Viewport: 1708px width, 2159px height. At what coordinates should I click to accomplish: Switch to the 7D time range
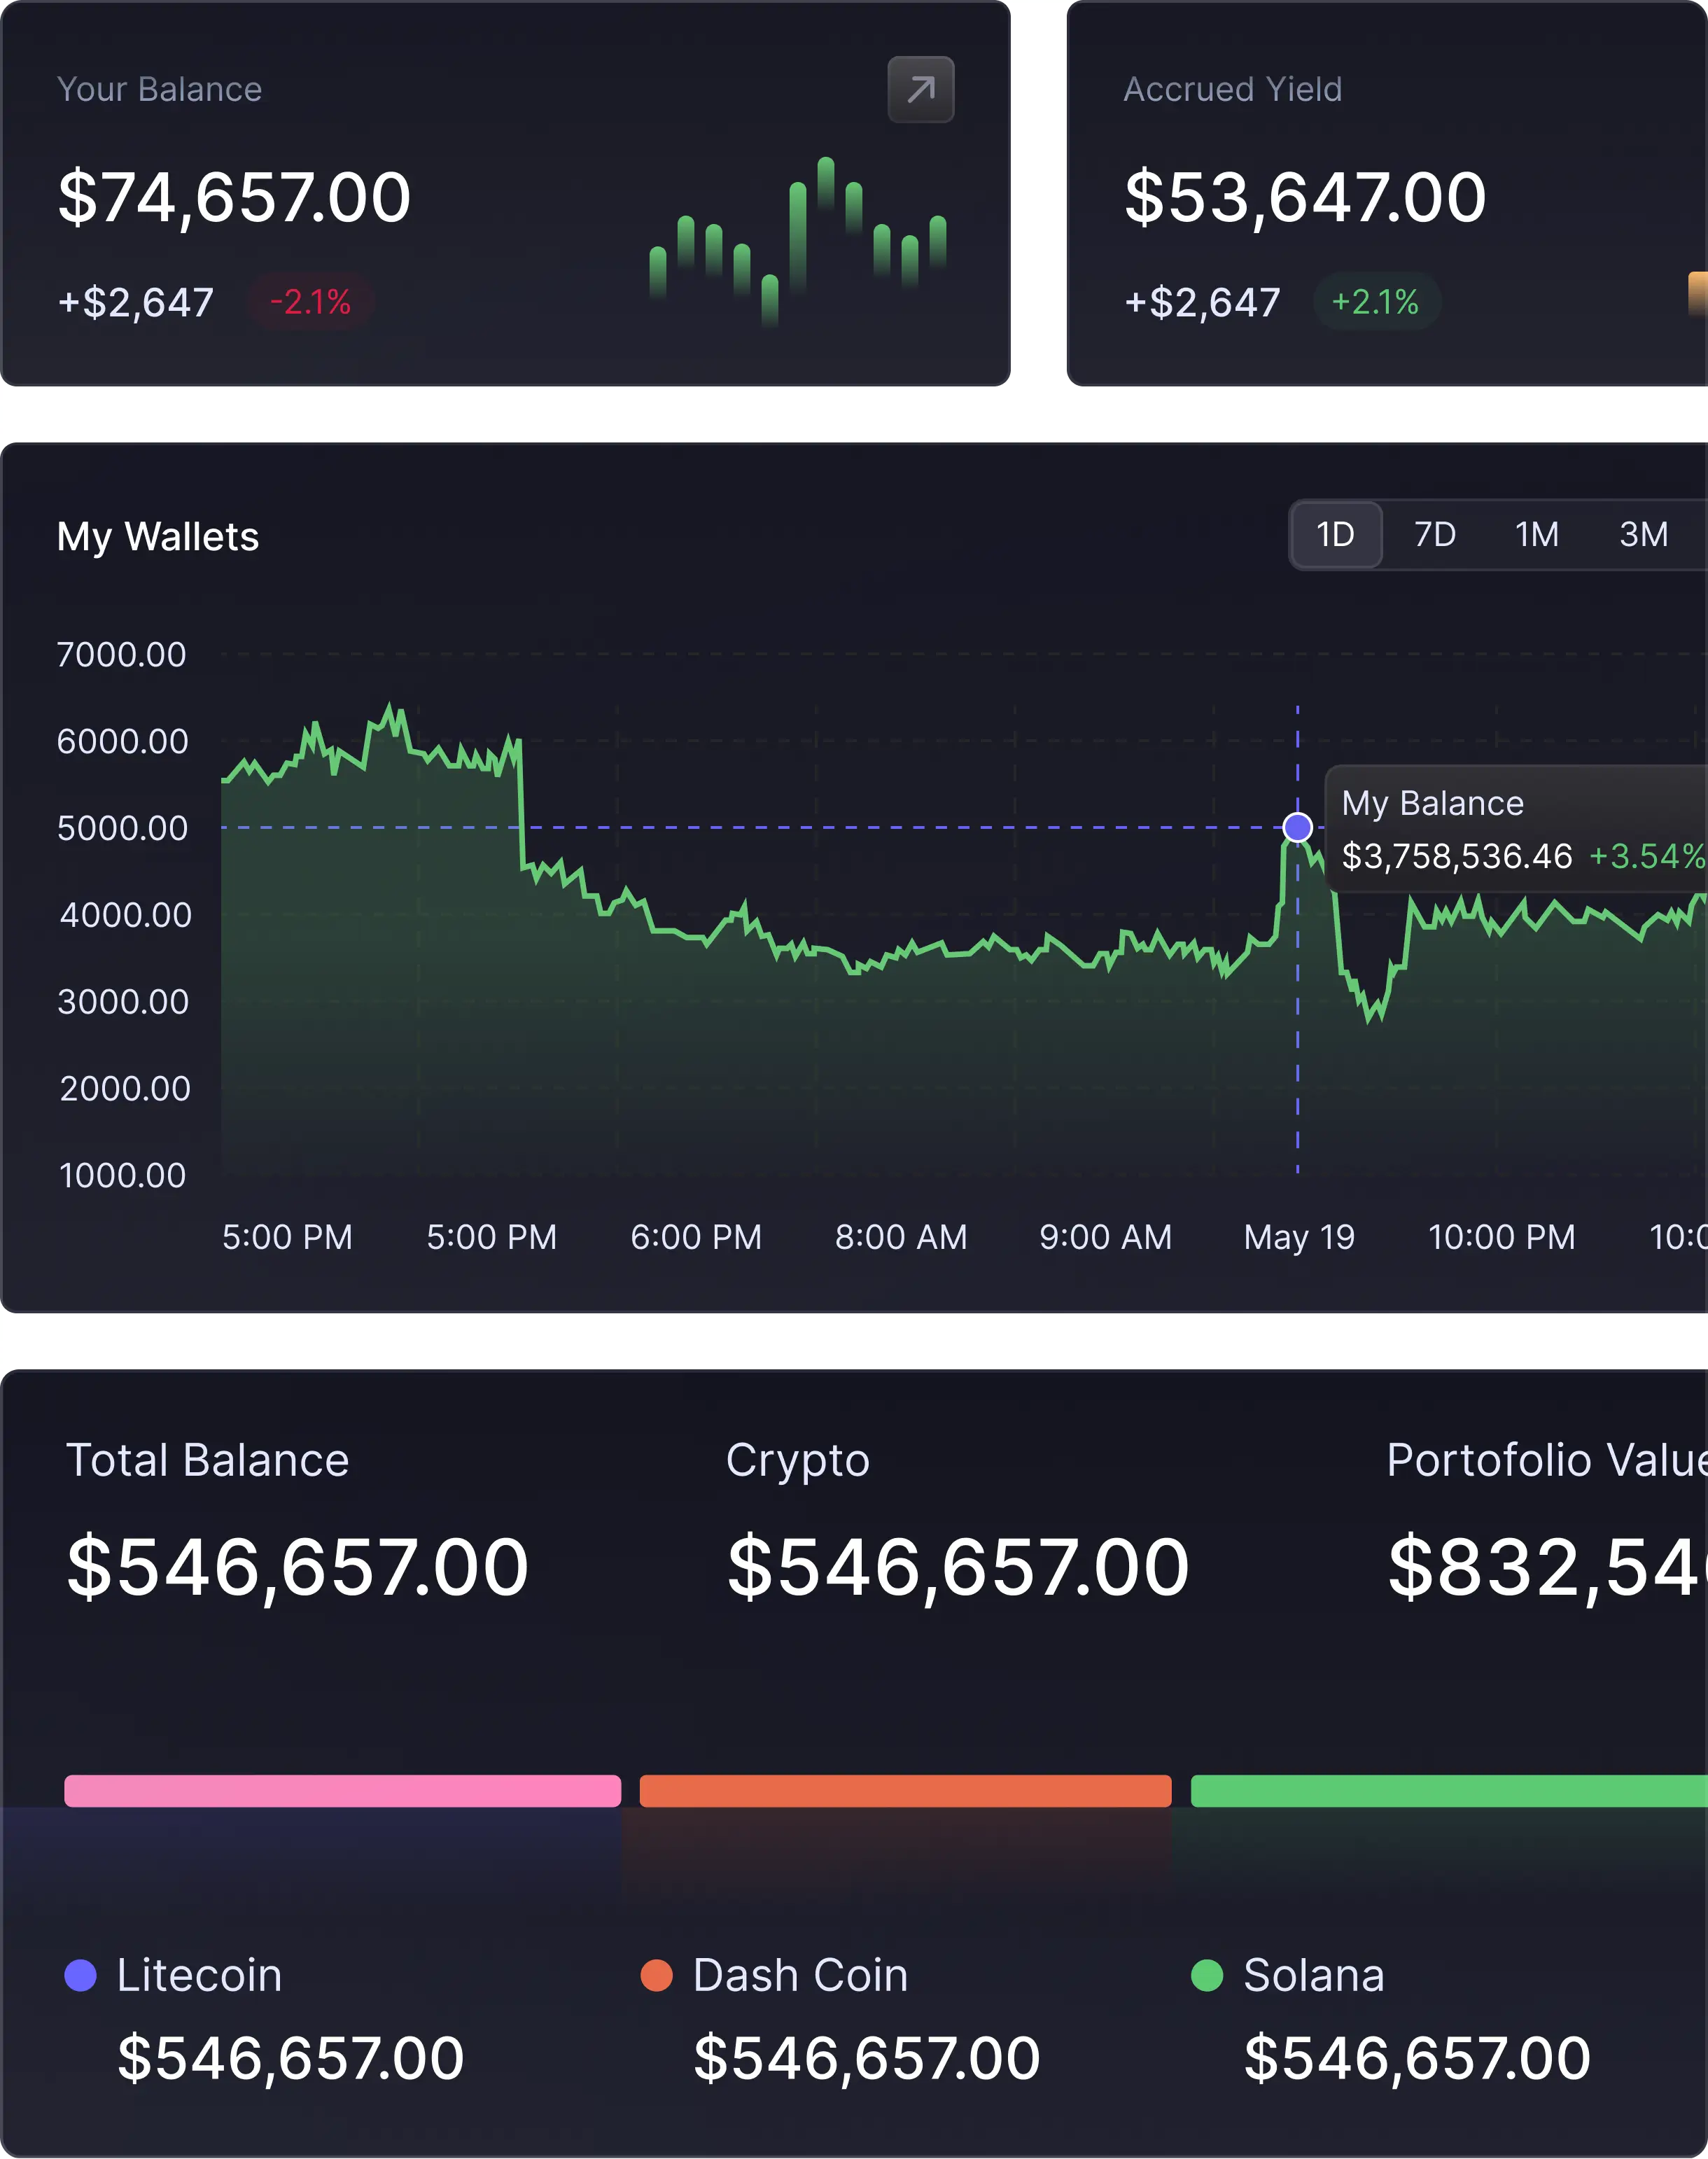point(1435,534)
